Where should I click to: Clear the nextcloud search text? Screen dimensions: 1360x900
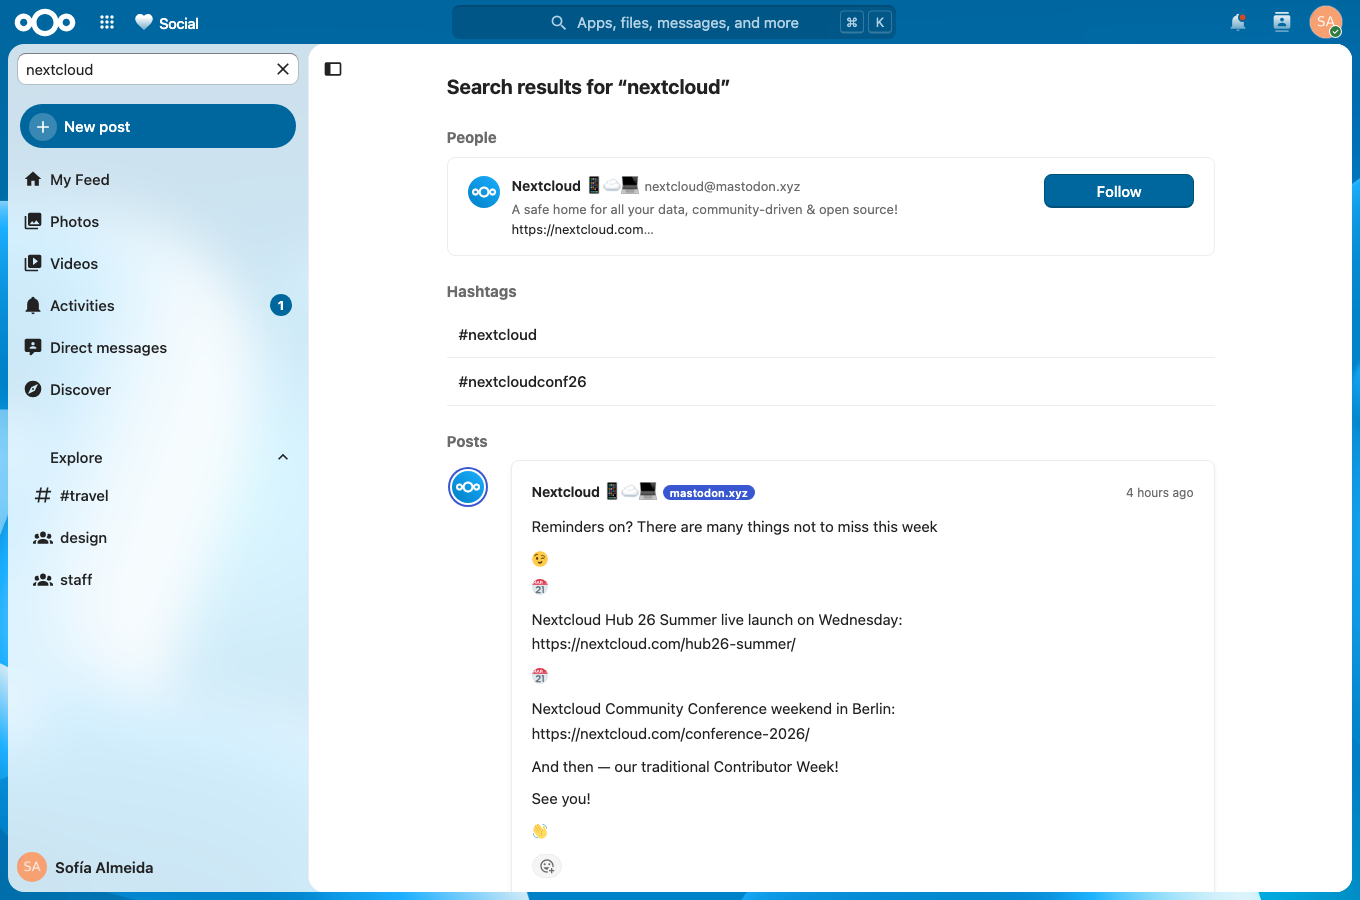tap(283, 69)
